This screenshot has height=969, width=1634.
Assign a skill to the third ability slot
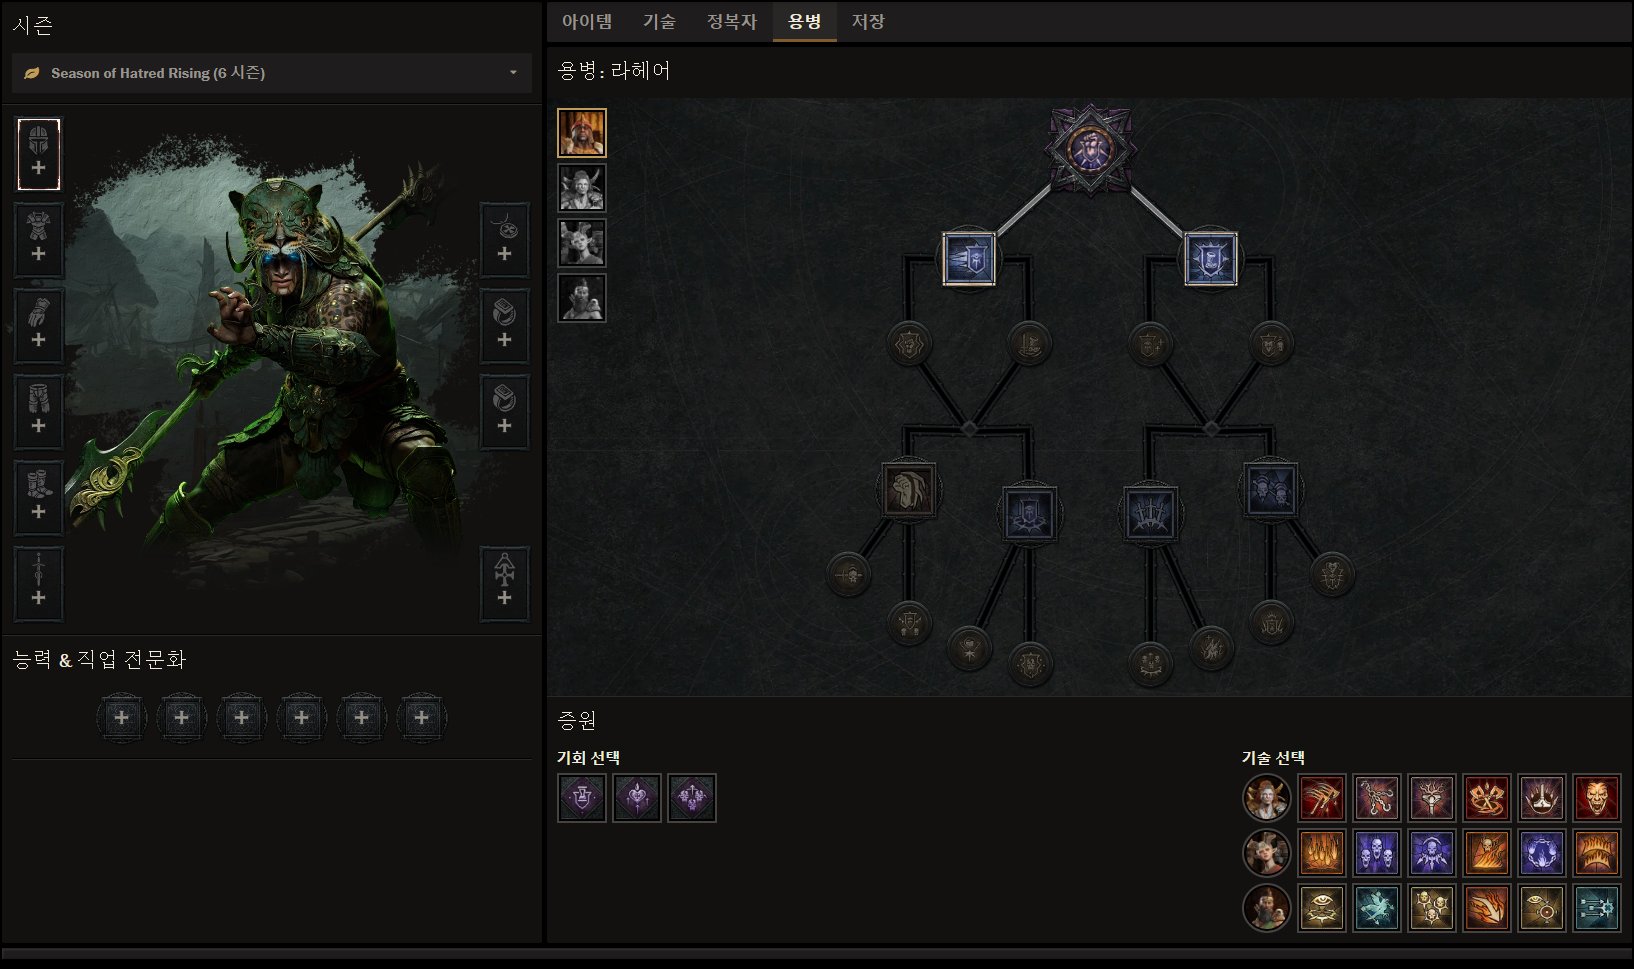[x=242, y=717]
